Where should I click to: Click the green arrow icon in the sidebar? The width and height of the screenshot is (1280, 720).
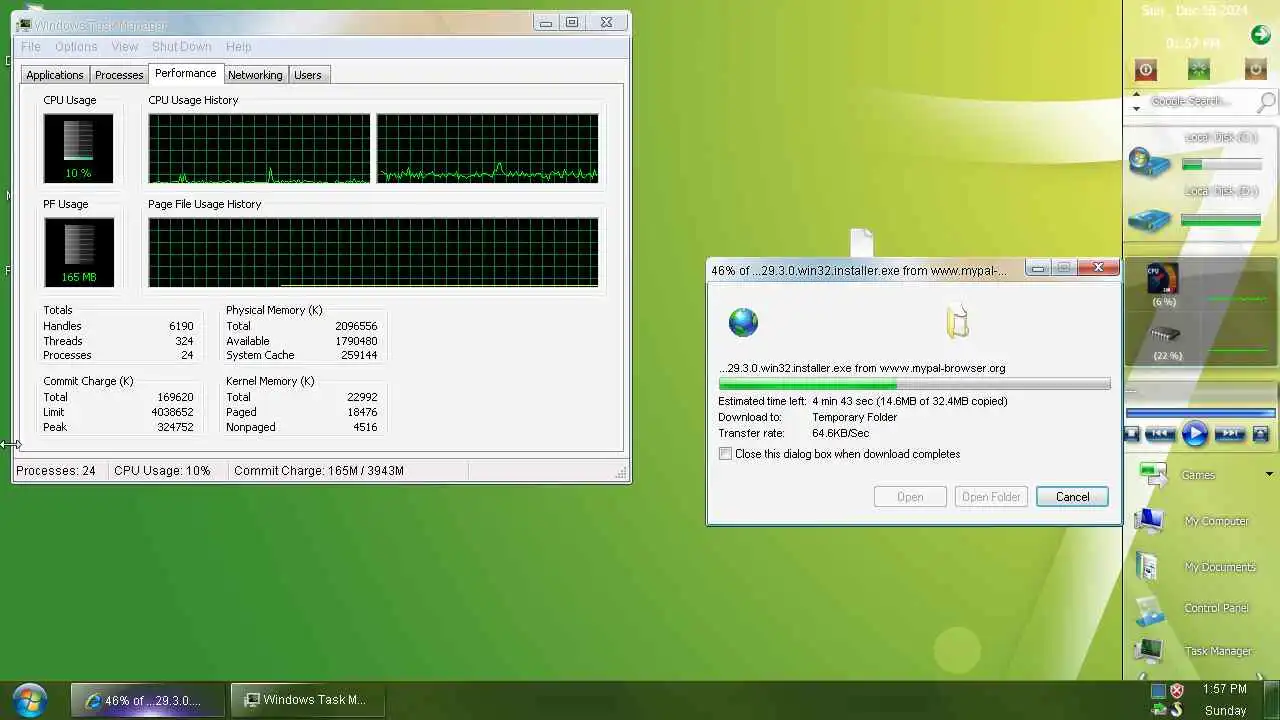1260,36
